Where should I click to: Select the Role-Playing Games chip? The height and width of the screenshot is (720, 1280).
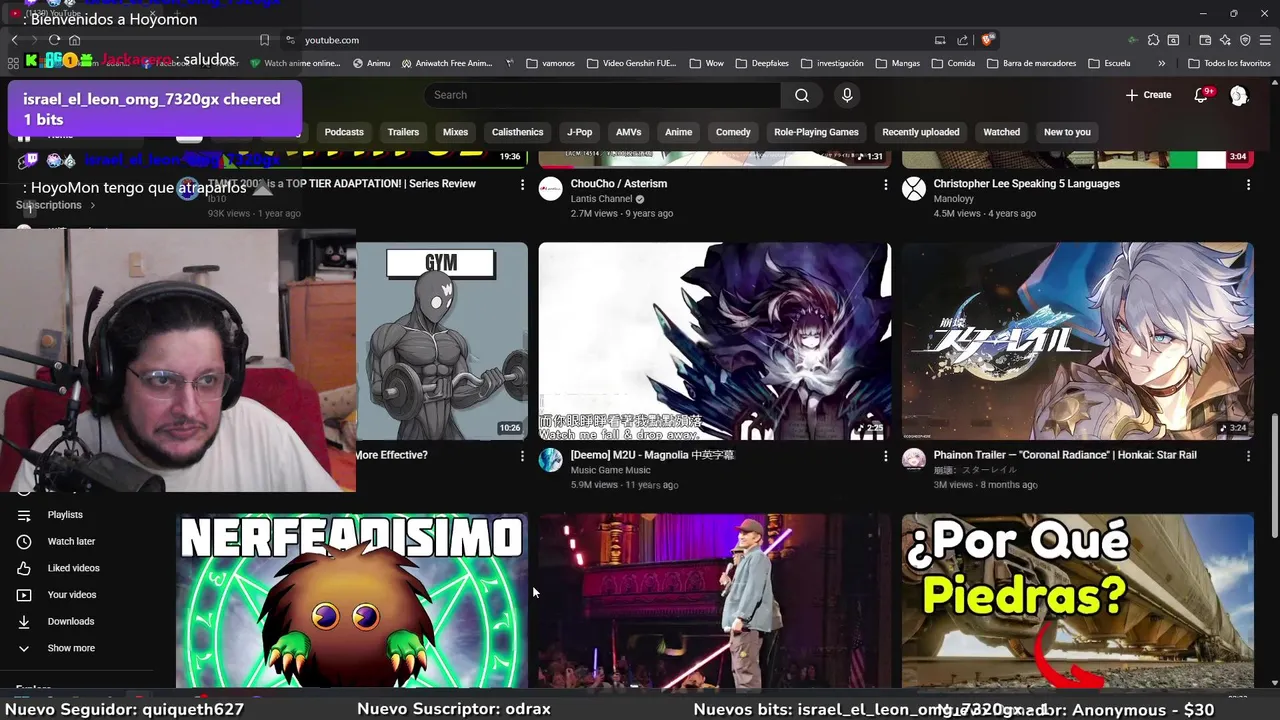pos(816,132)
